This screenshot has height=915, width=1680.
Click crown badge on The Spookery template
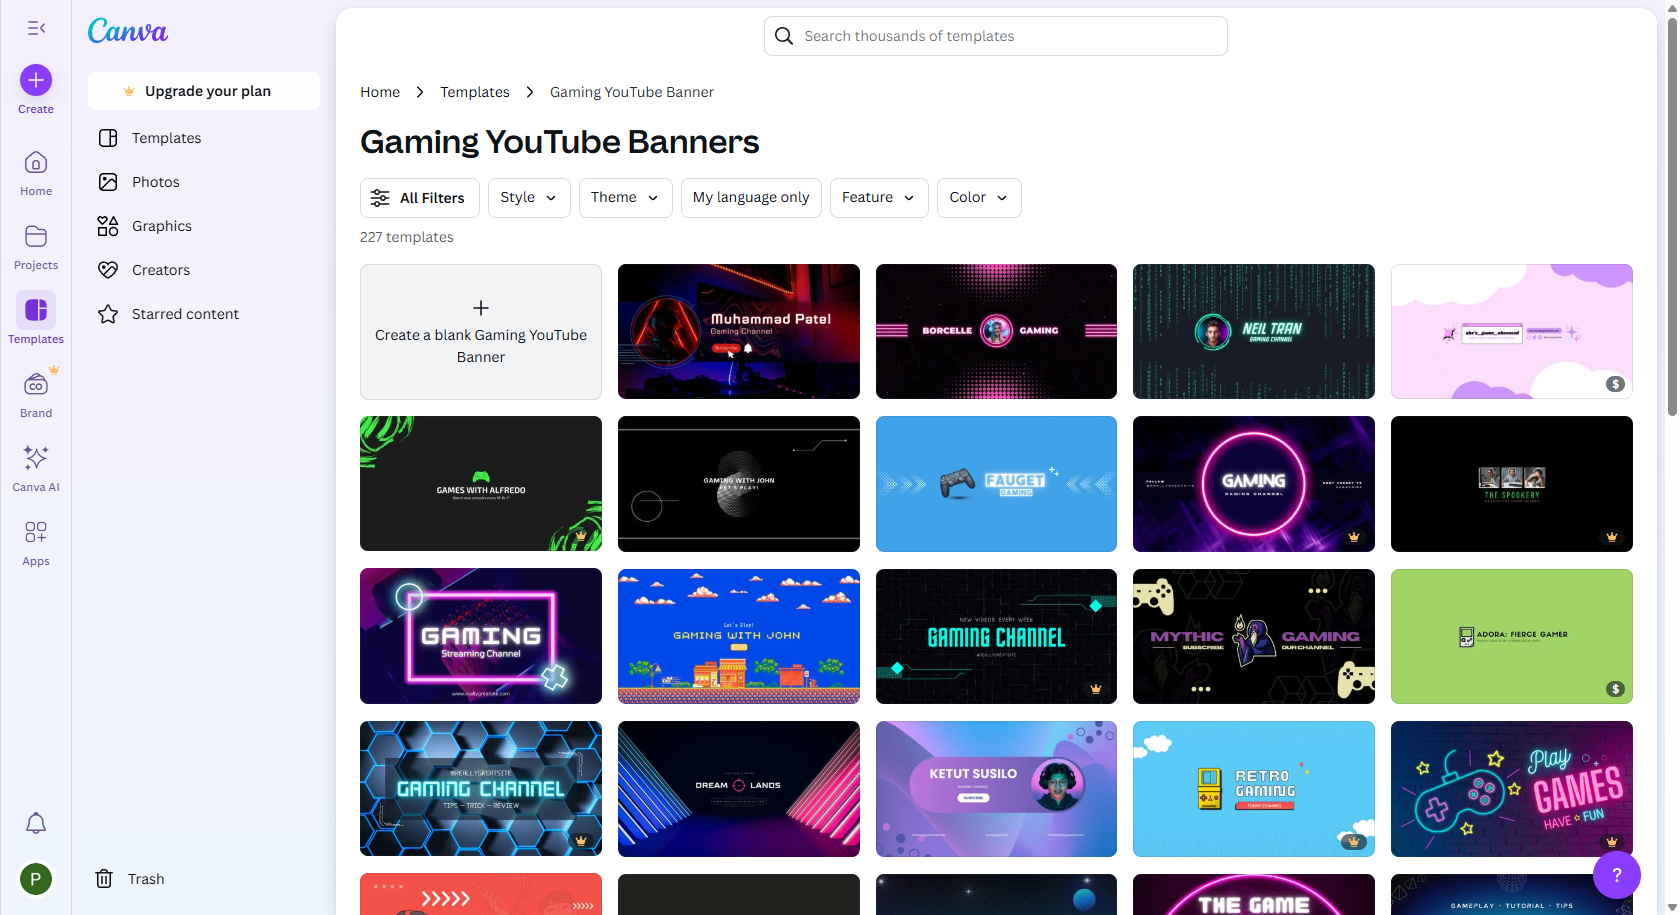pos(1612,537)
